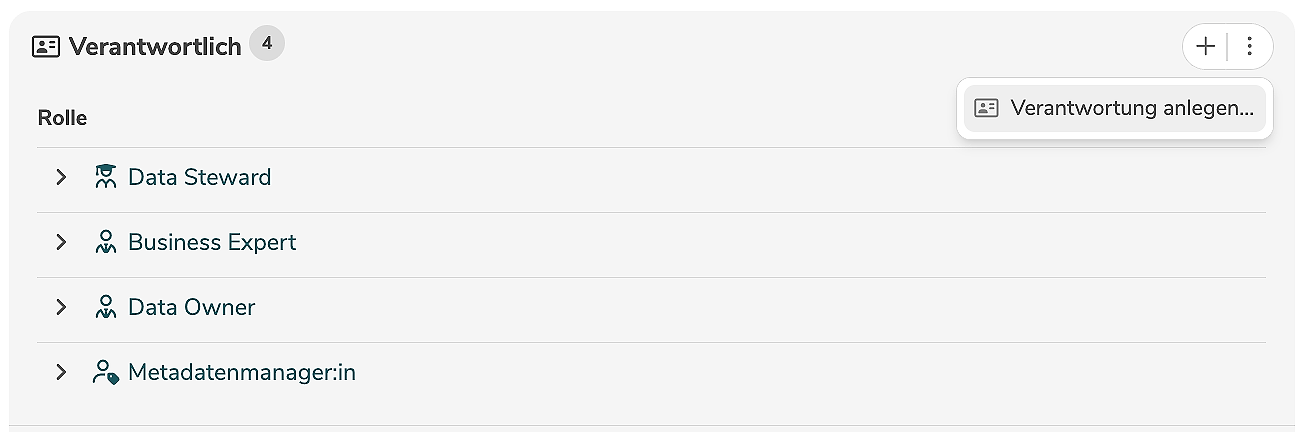The image size is (1304, 432).
Task: Open the three-dot more options menu
Action: click(x=1249, y=46)
